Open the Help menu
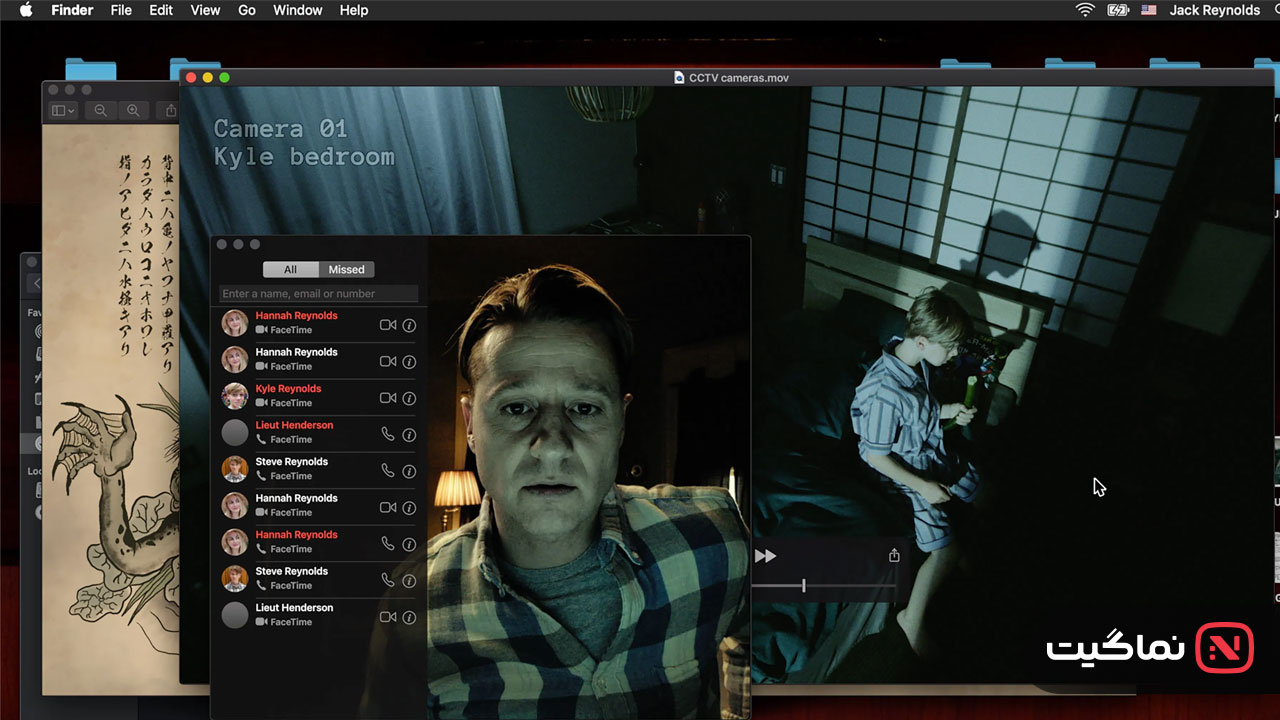Screen dimensions: 1280x720 [354, 10]
